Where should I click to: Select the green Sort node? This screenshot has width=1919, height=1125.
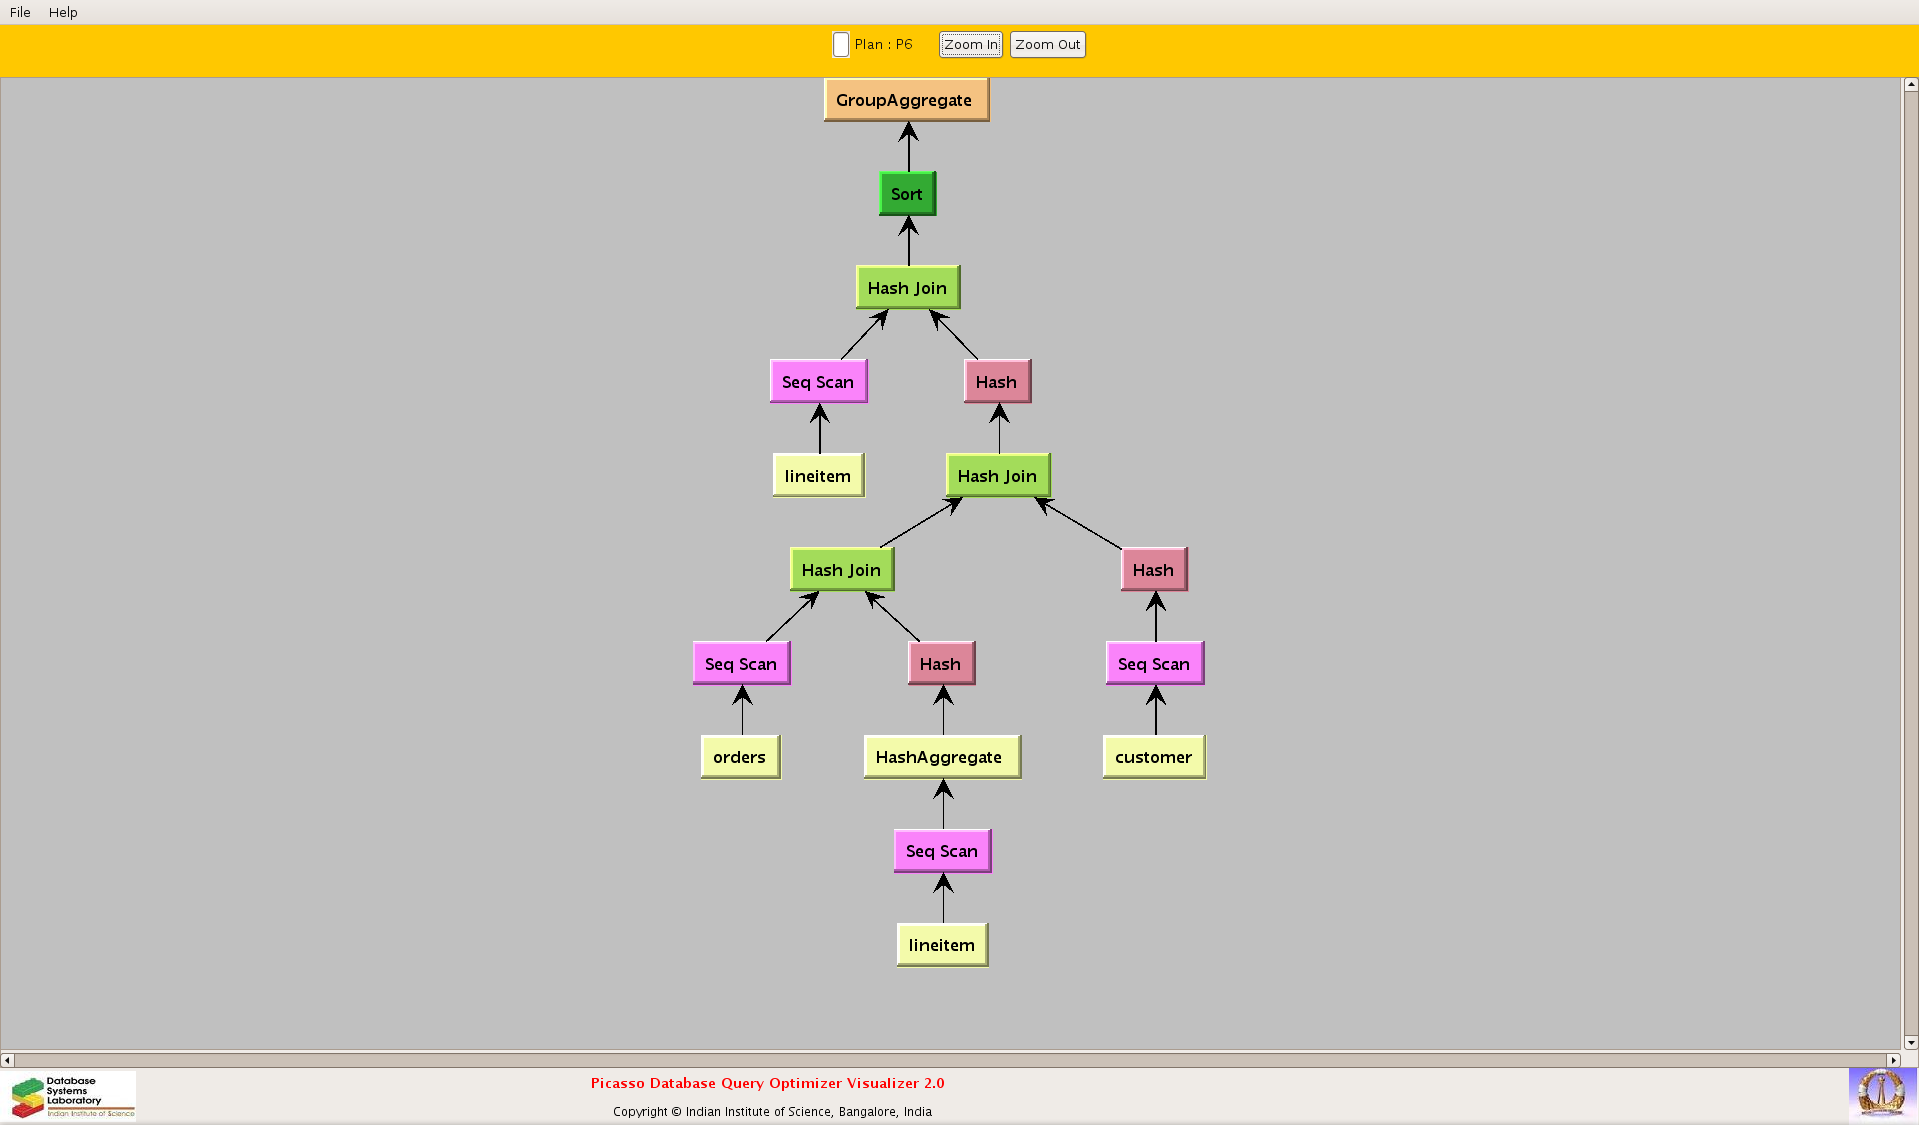(907, 194)
